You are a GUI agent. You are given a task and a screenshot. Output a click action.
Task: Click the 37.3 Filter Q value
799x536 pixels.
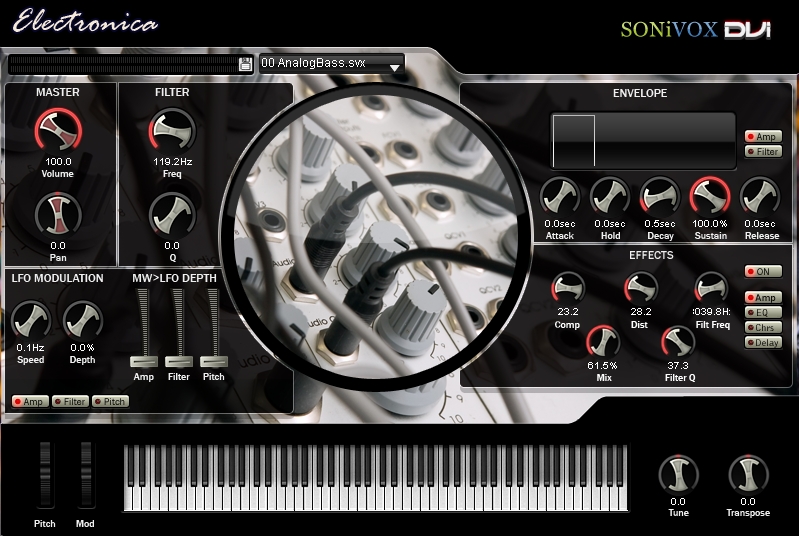pos(678,365)
